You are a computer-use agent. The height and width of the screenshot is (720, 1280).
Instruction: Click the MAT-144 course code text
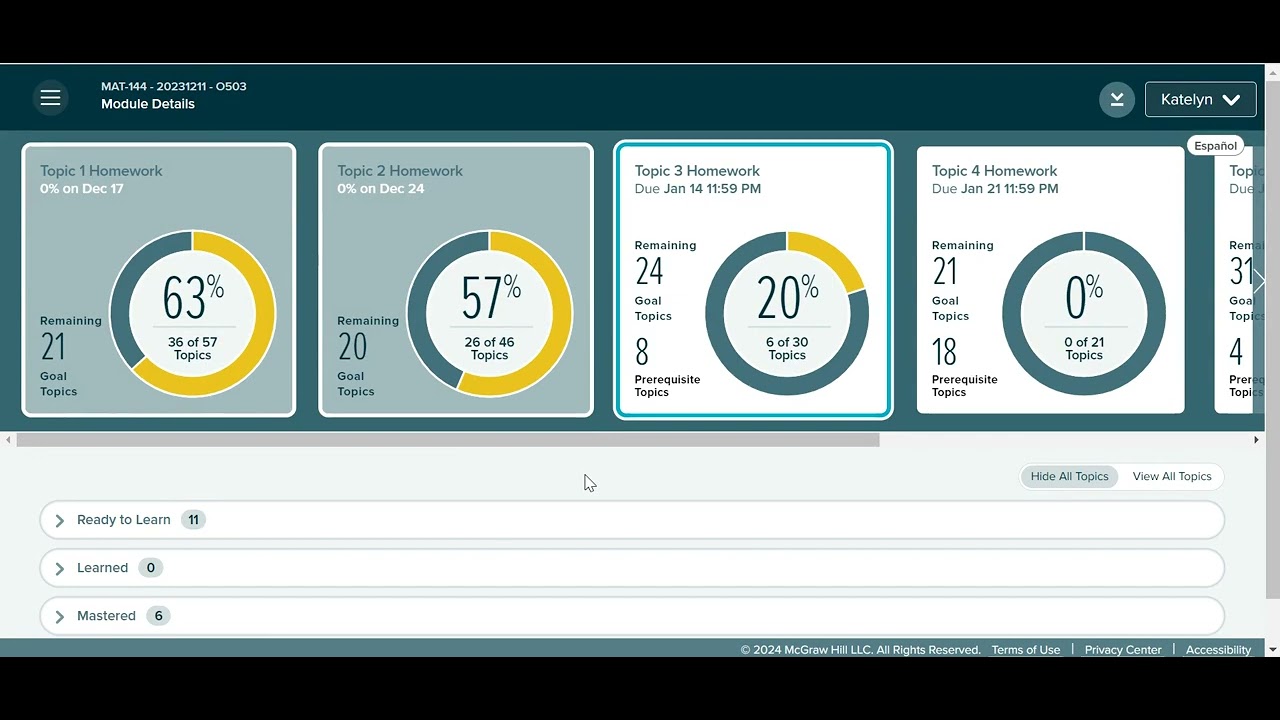[174, 86]
